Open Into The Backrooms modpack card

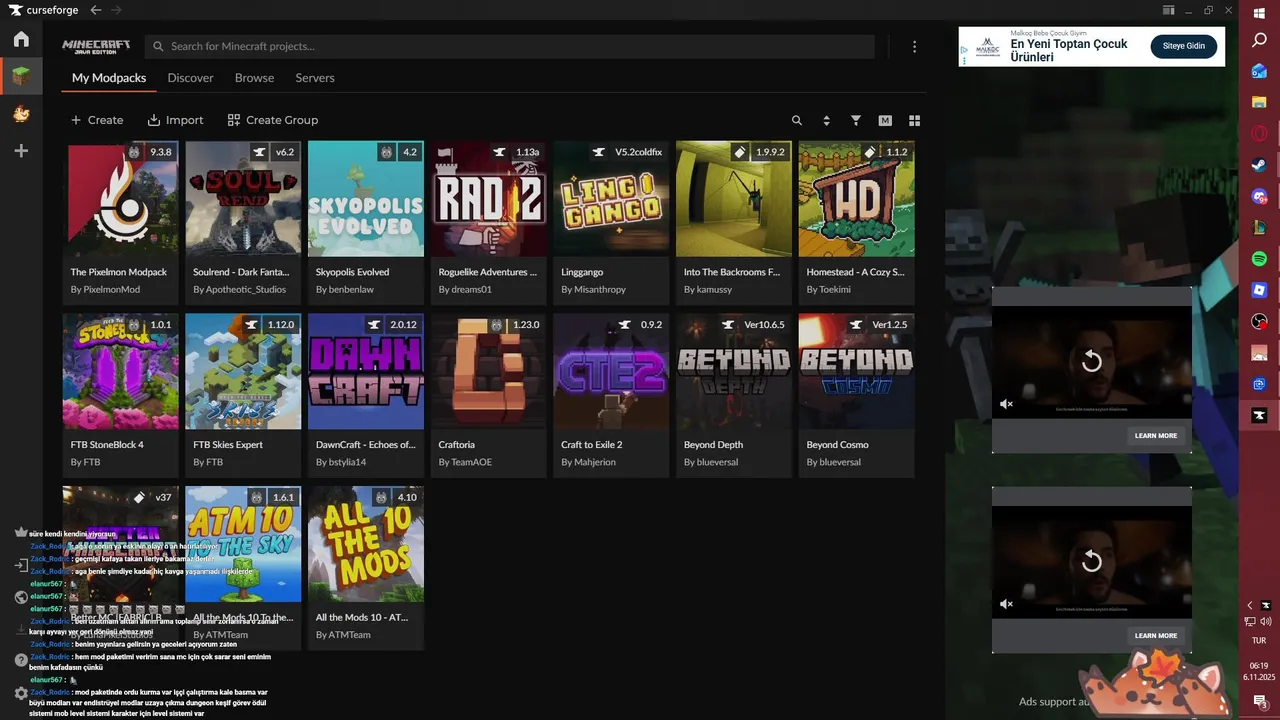734,222
